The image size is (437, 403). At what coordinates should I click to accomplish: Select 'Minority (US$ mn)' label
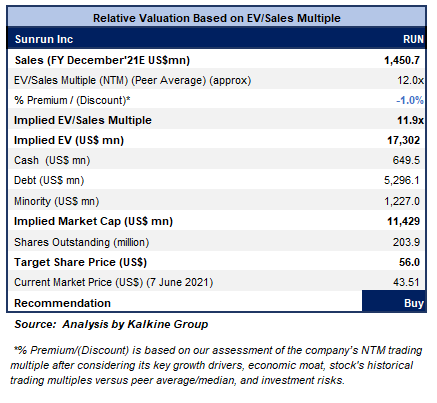[56, 201]
